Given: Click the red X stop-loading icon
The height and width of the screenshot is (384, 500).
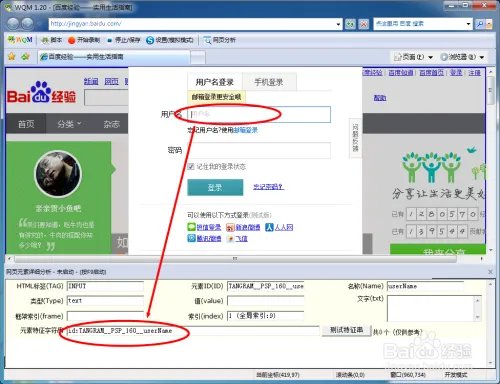Looking at the screenshot, I should click(364, 24).
